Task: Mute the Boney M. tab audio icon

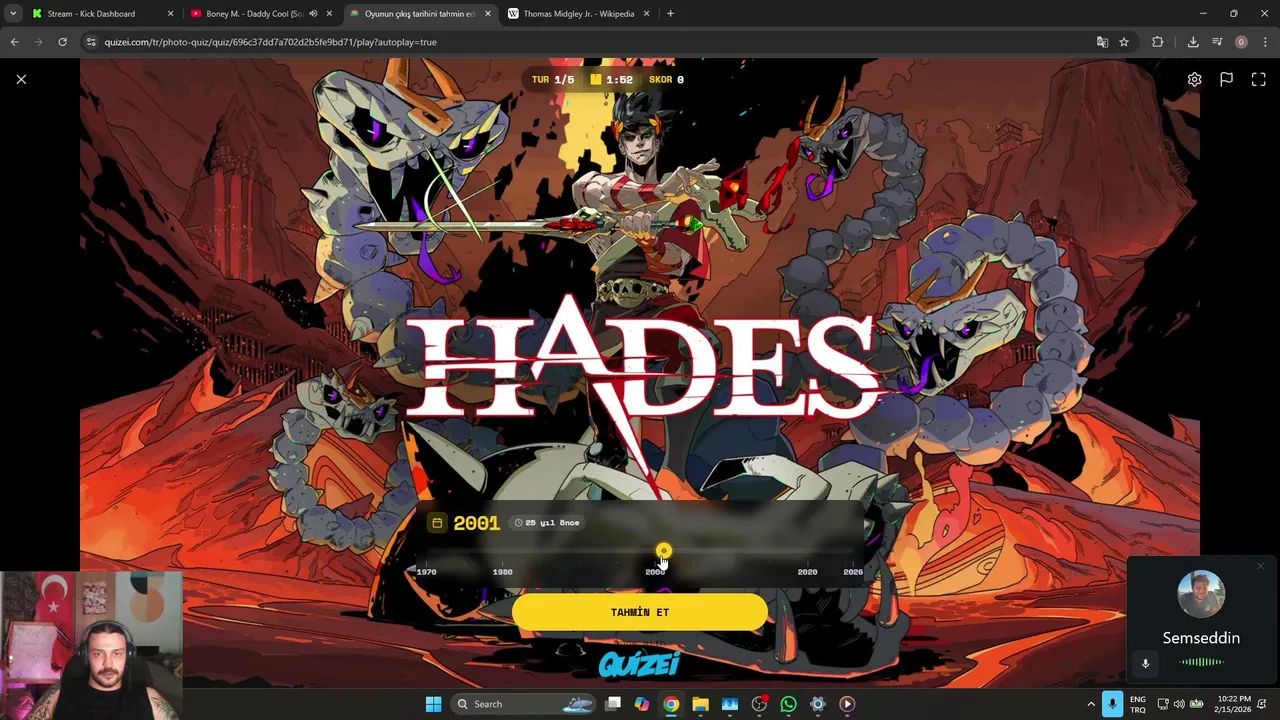Action: (x=313, y=14)
